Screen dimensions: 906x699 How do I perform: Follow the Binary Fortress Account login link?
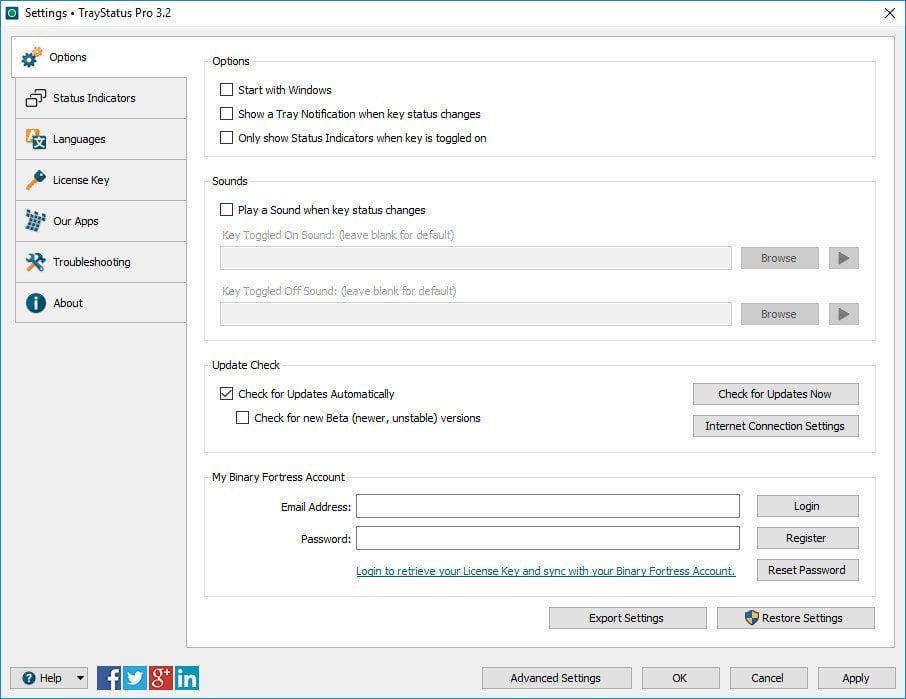545,570
